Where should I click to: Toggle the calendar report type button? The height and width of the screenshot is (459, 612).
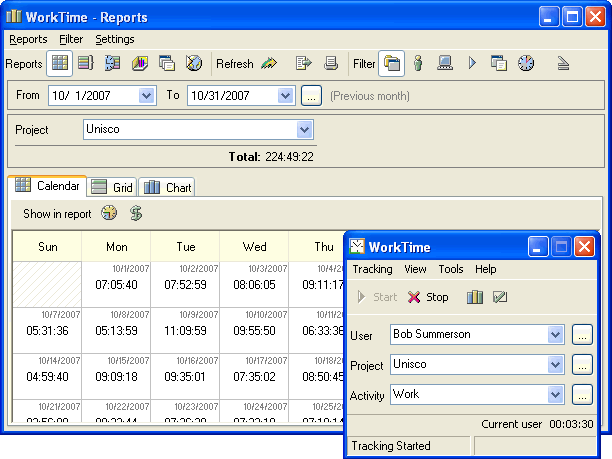[60, 63]
